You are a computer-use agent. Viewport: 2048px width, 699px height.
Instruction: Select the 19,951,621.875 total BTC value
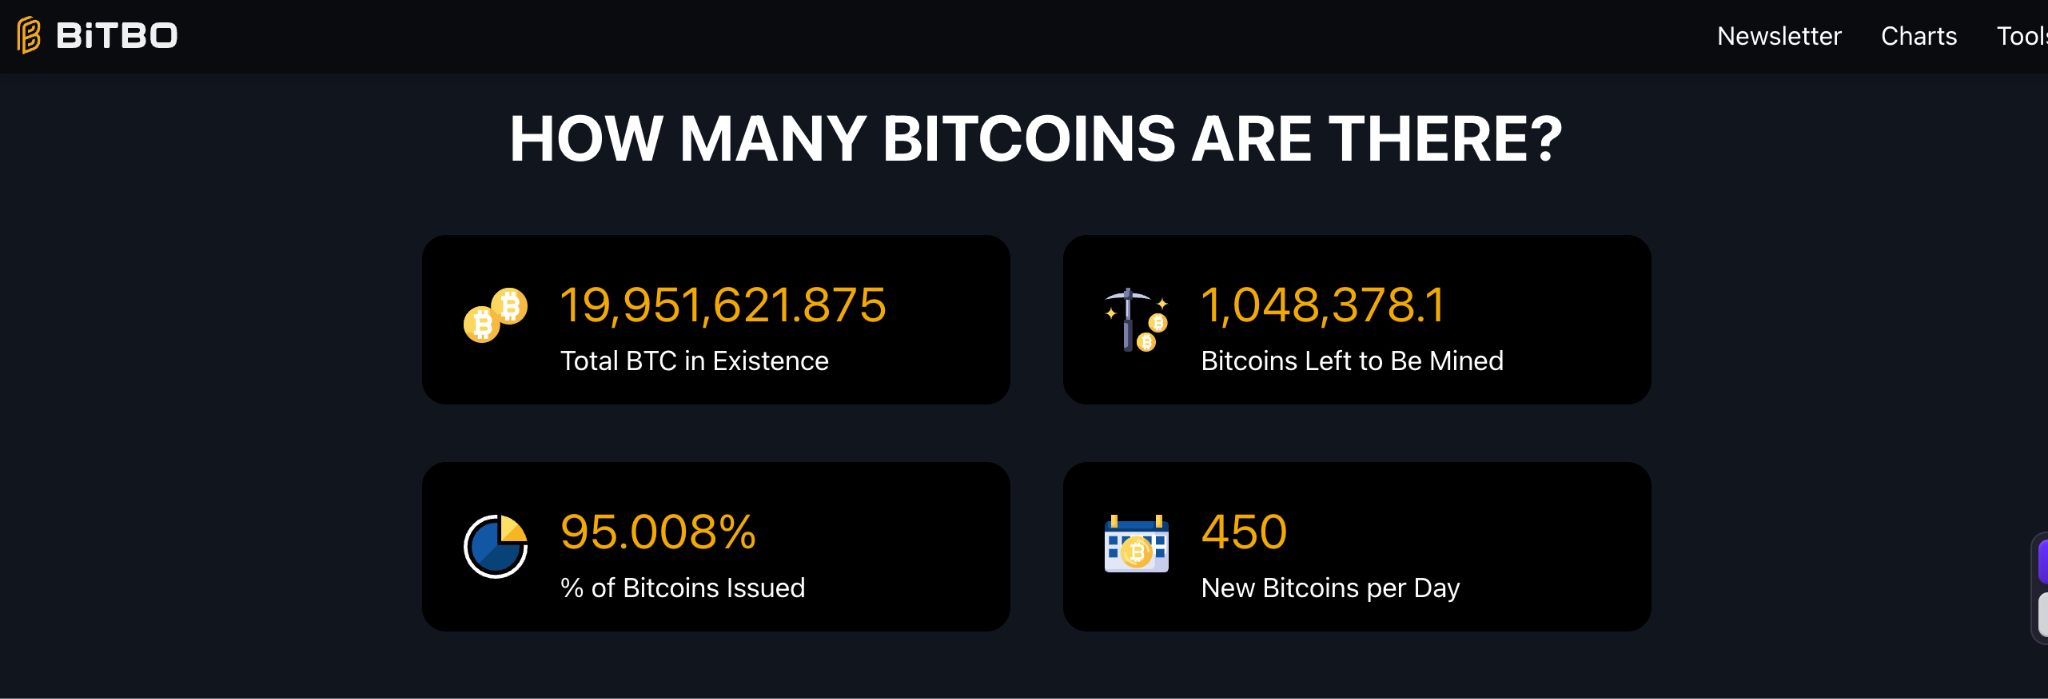pos(723,305)
